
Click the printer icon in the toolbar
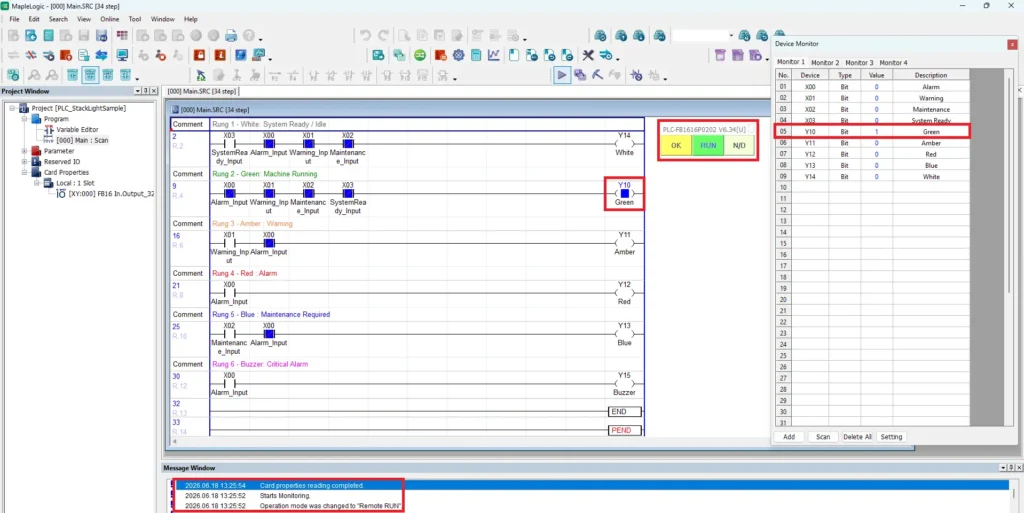[231, 35]
